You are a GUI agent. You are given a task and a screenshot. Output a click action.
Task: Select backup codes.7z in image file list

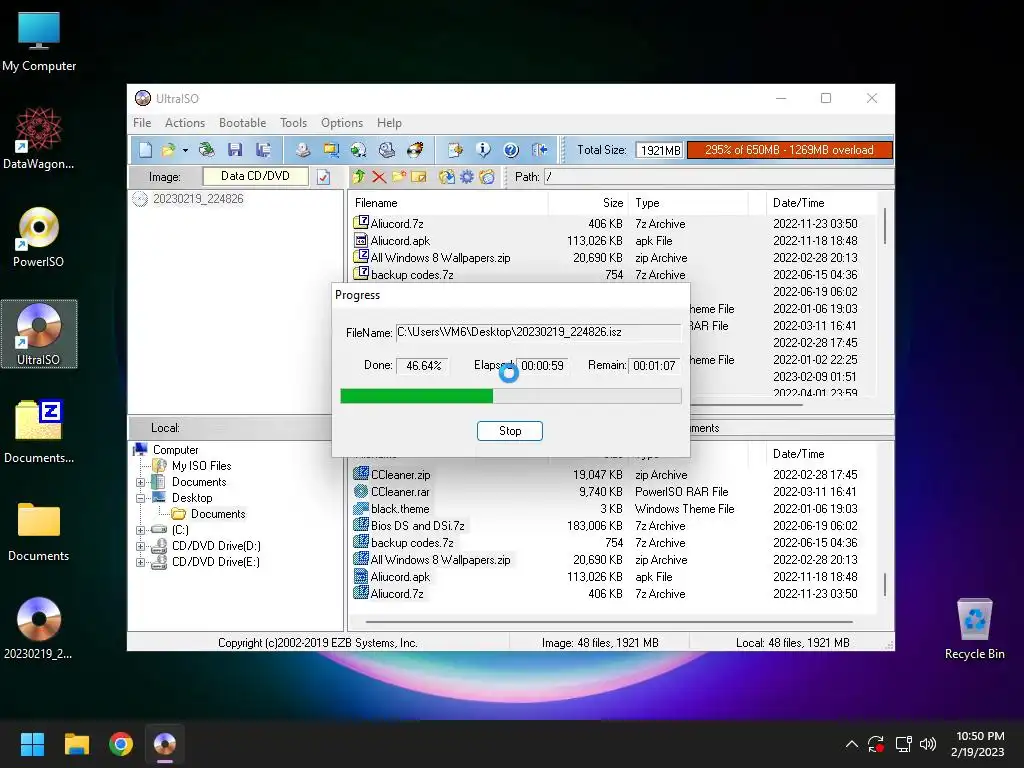click(412, 275)
